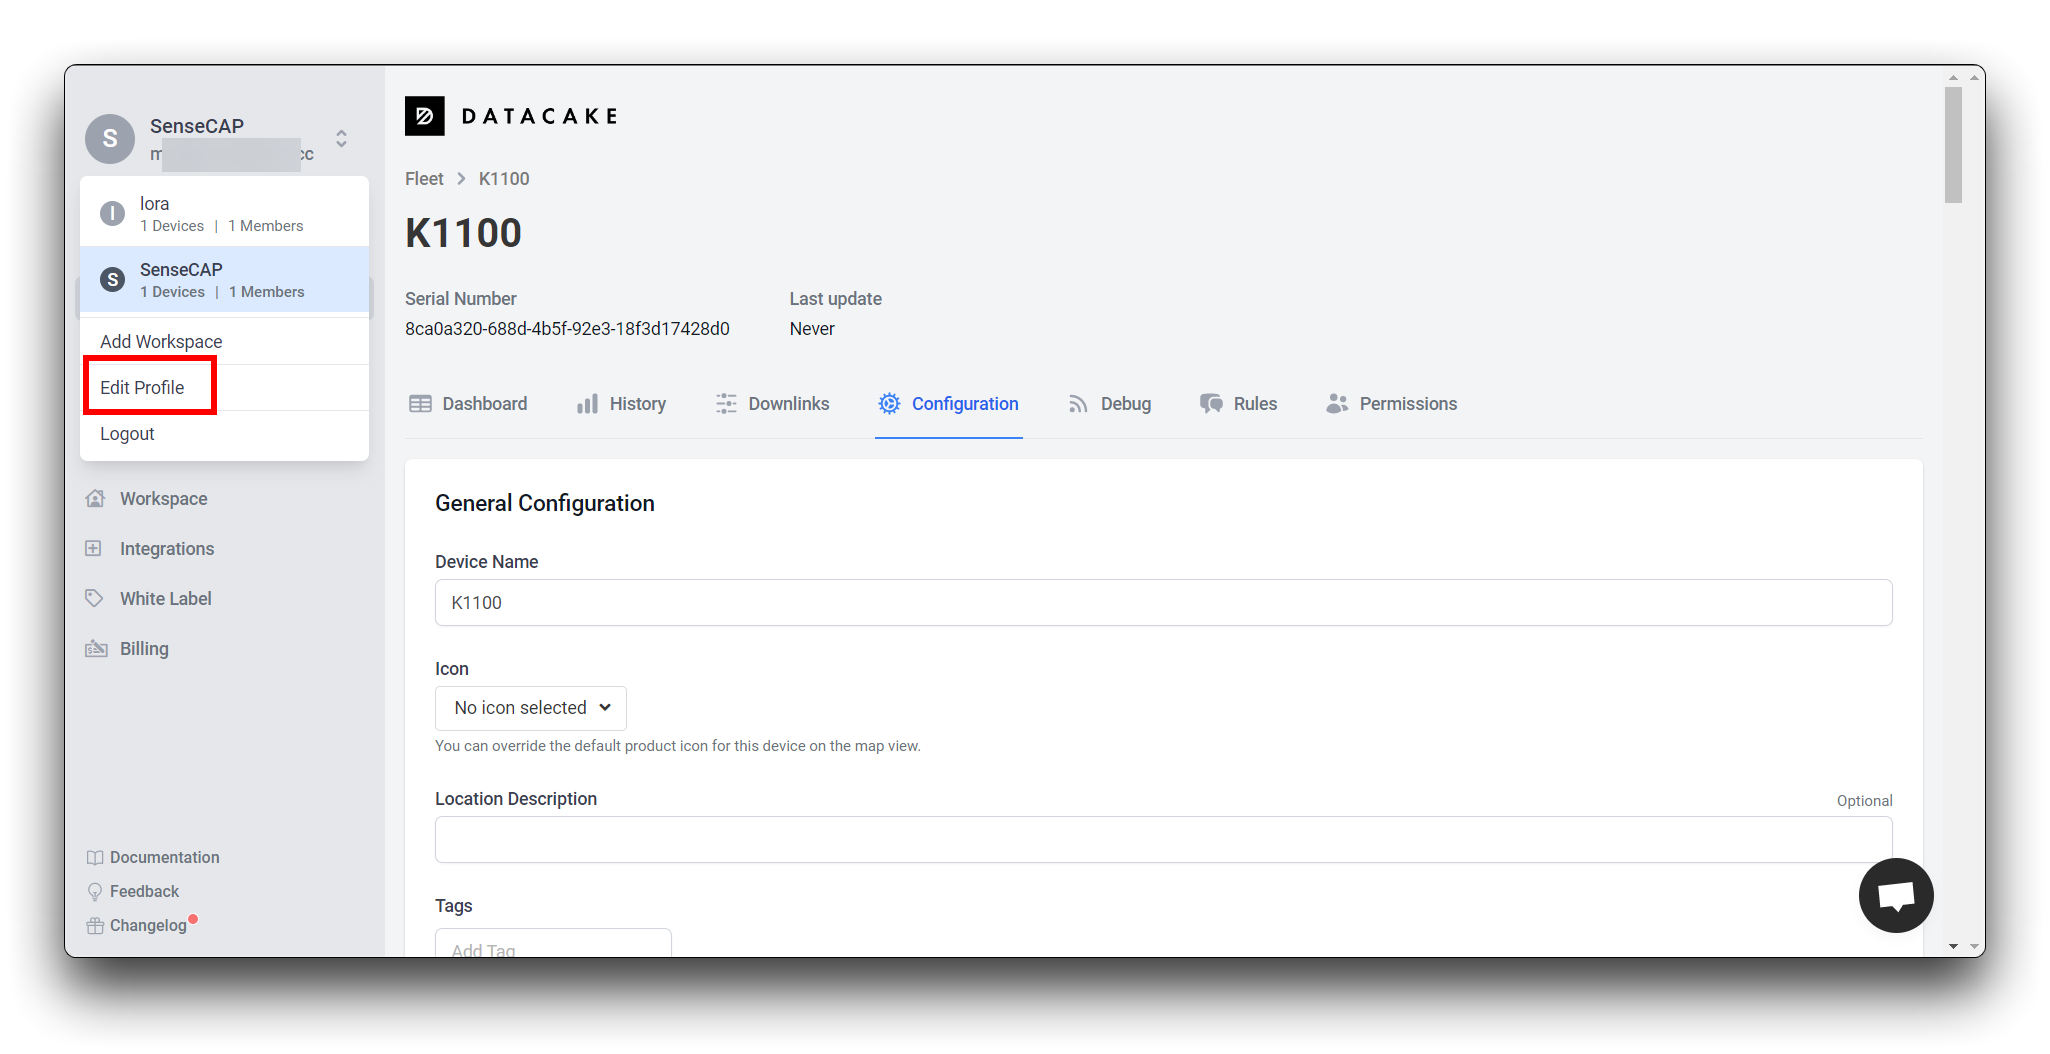Toggle the workspace switcher chevron arrows

click(342, 138)
